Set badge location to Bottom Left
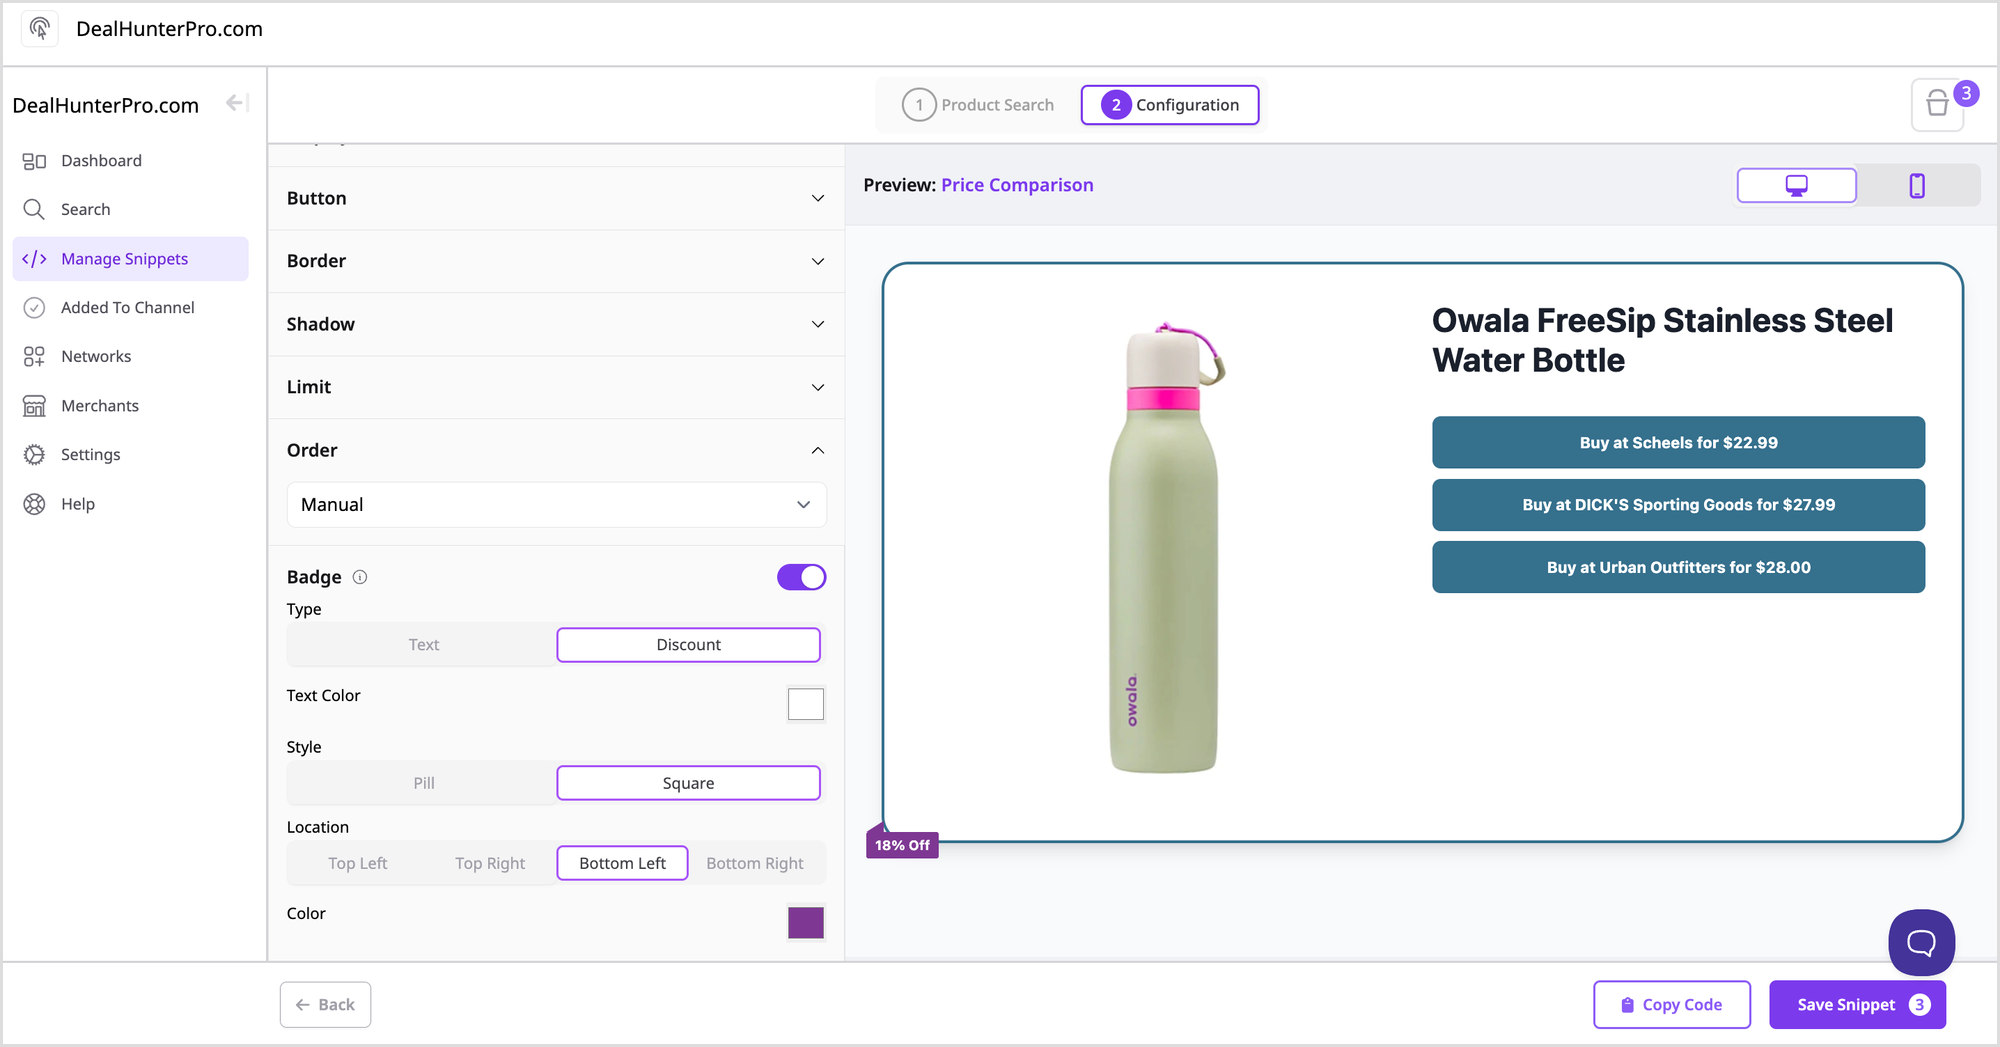The height and width of the screenshot is (1047, 2000). [x=622, y=863]
